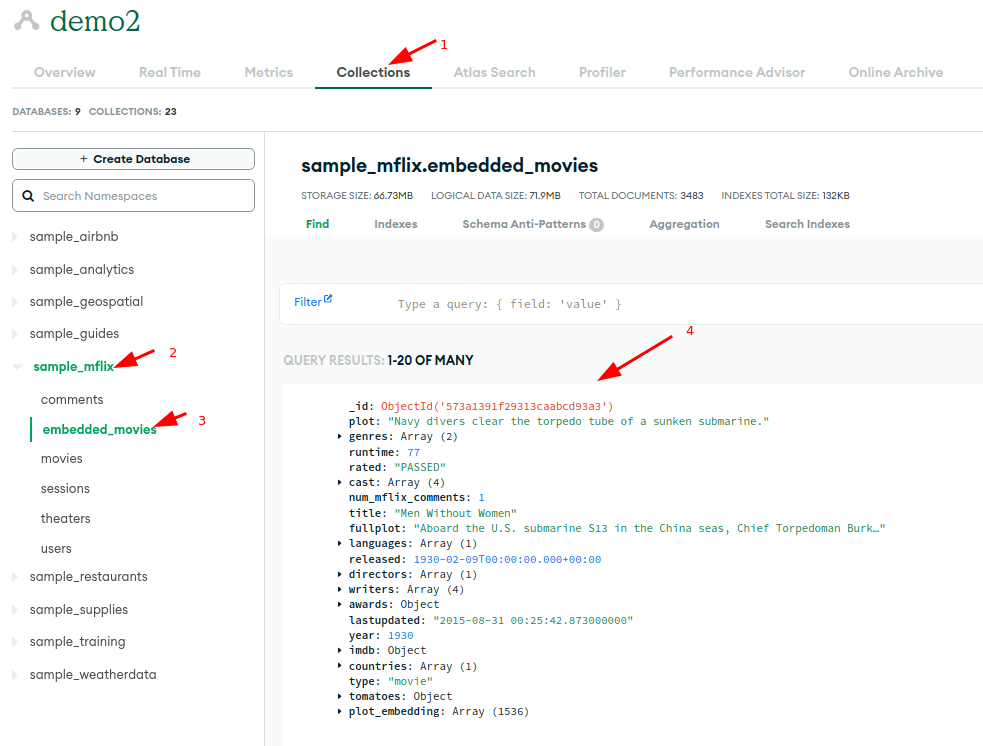The image size is (983, 746).
Task: Expand the genres array field
Action: pos(341,436)
